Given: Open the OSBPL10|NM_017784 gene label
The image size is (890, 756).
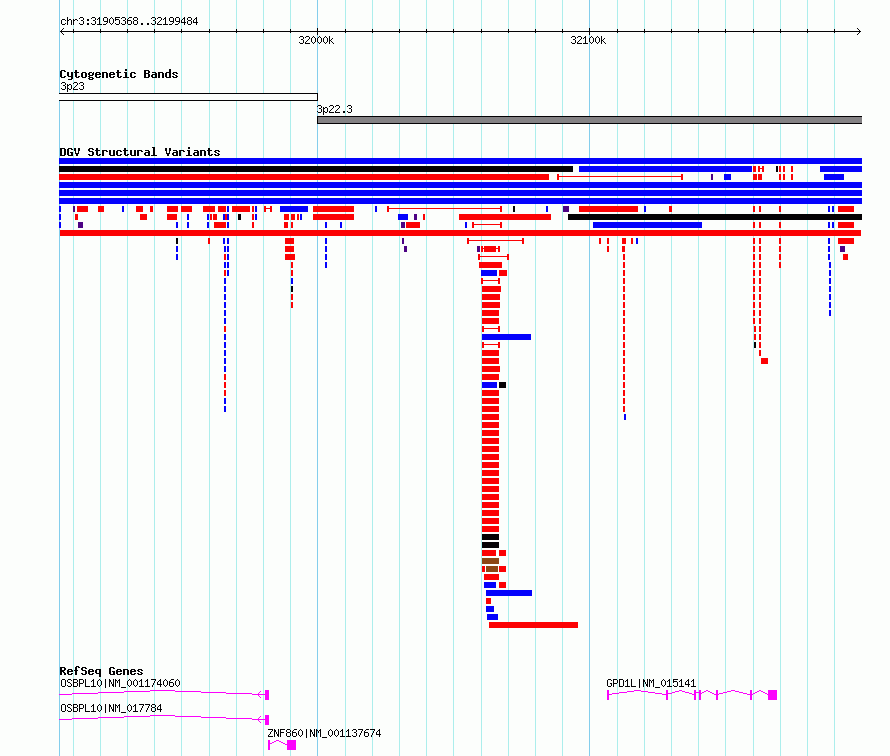Looking at the screenshot, I should coord(111,708).
